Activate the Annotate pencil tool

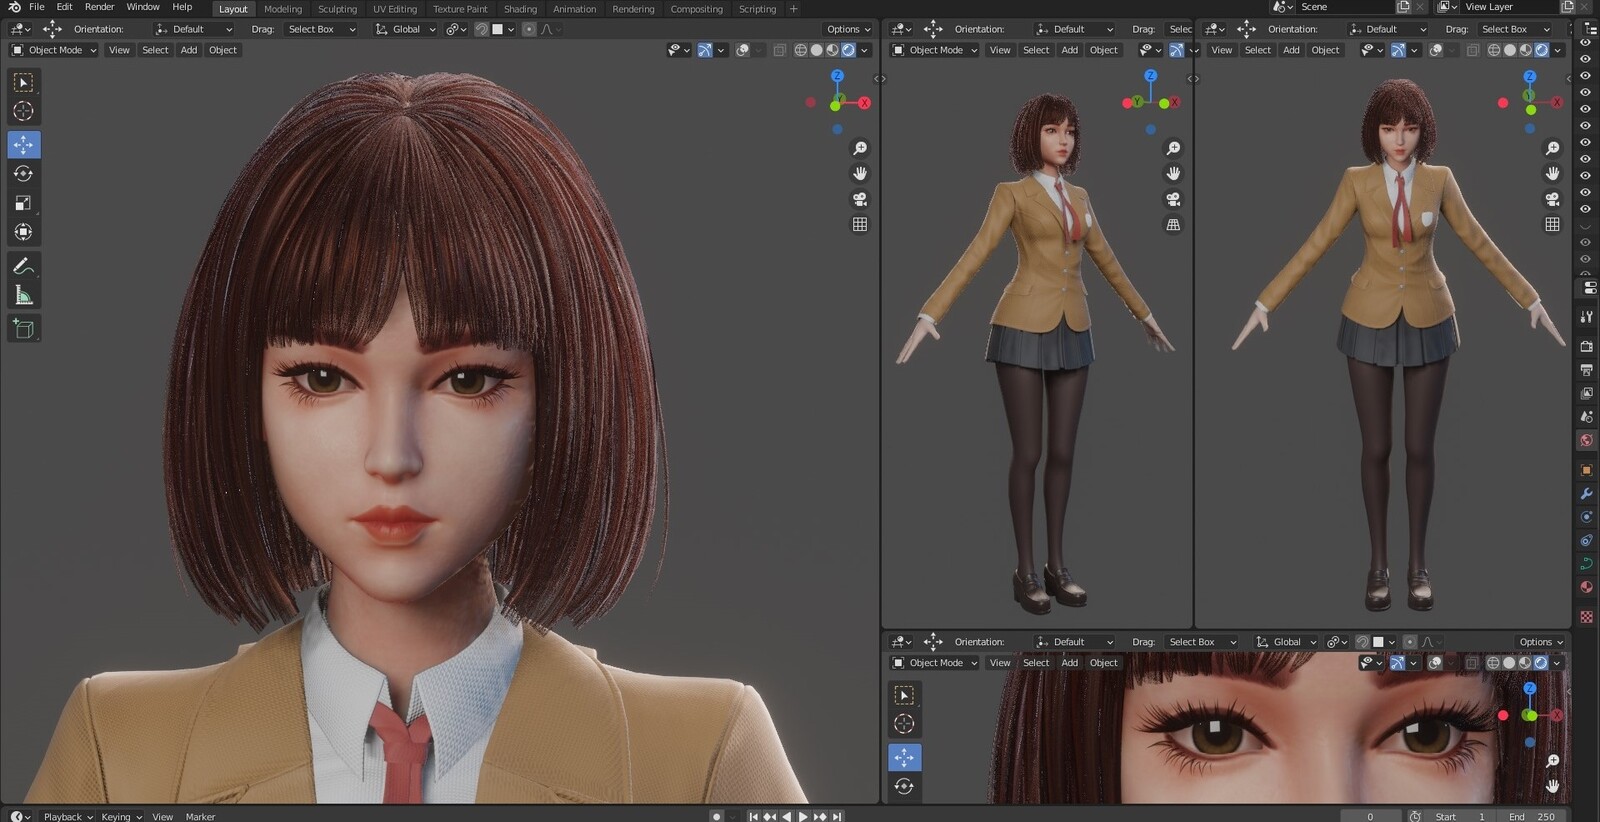point(23,266)
